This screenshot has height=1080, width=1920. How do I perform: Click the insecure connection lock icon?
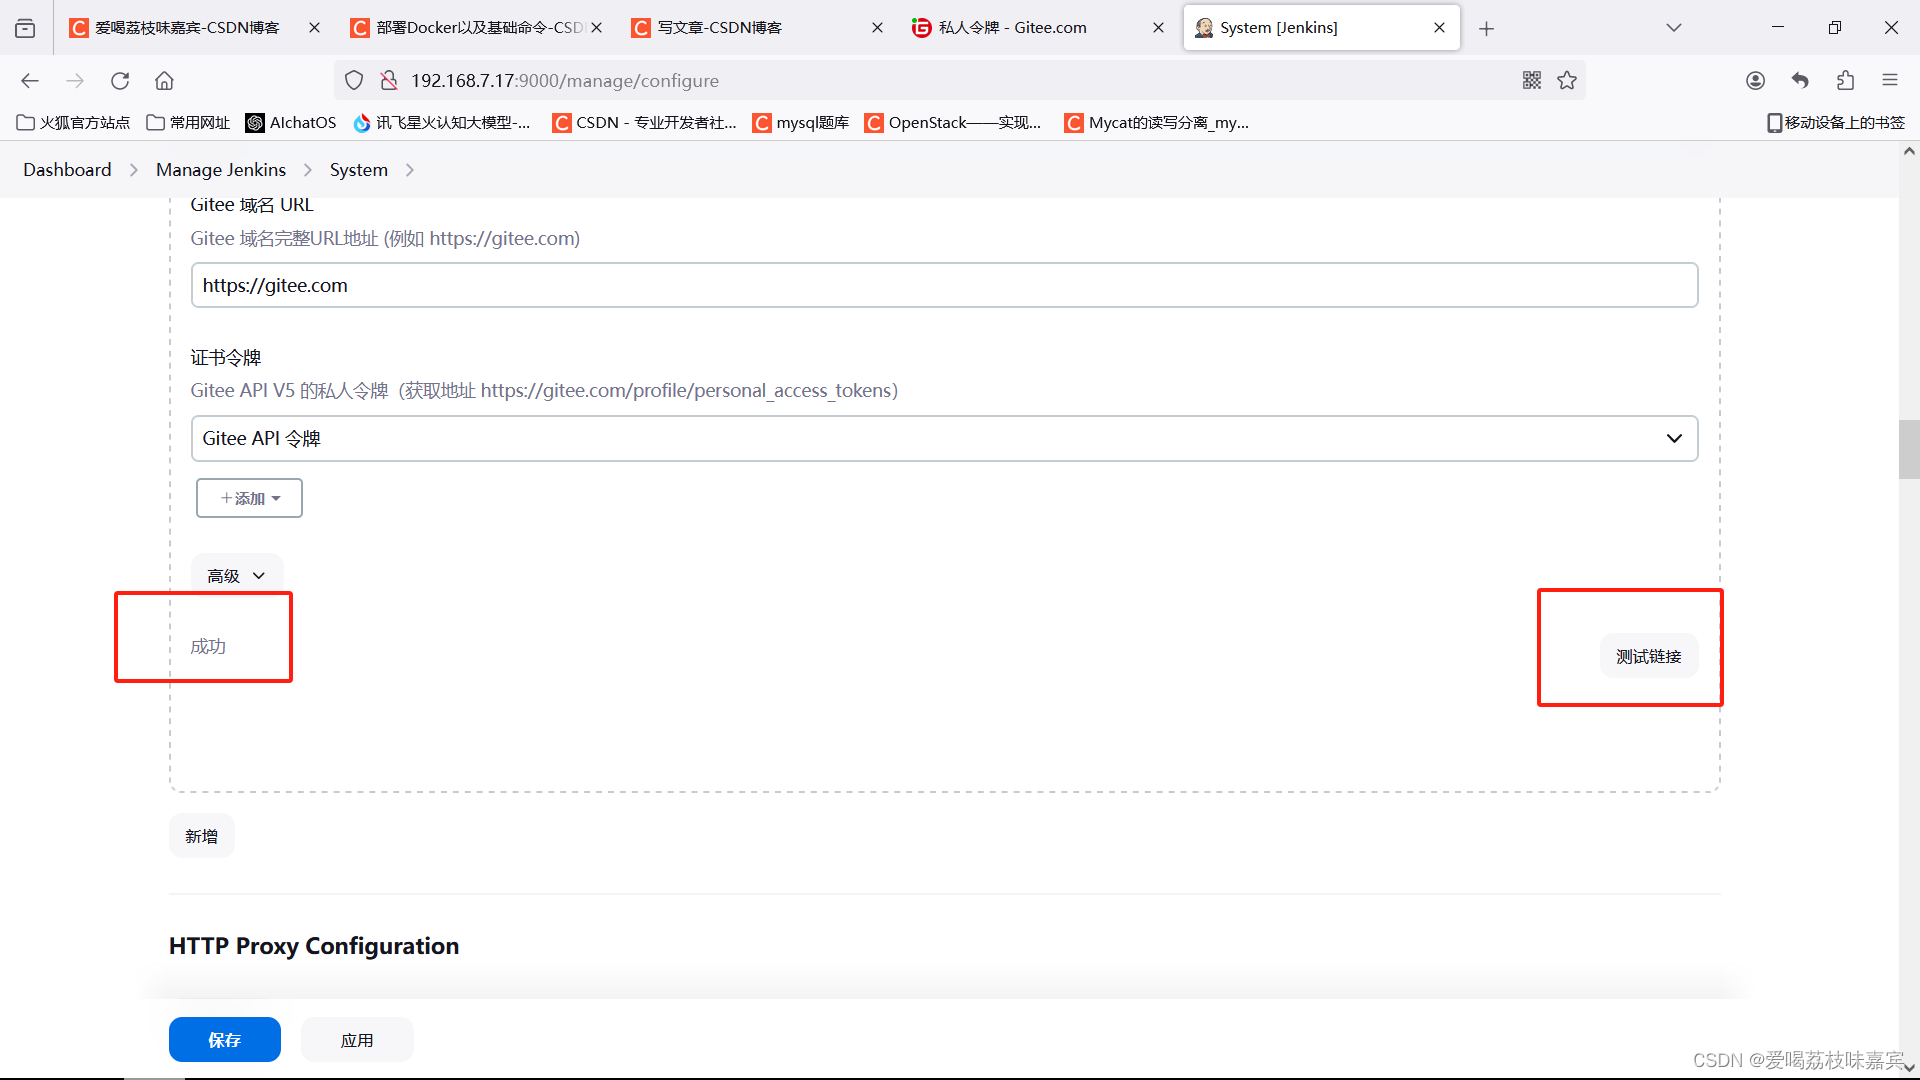coord(389,81)
